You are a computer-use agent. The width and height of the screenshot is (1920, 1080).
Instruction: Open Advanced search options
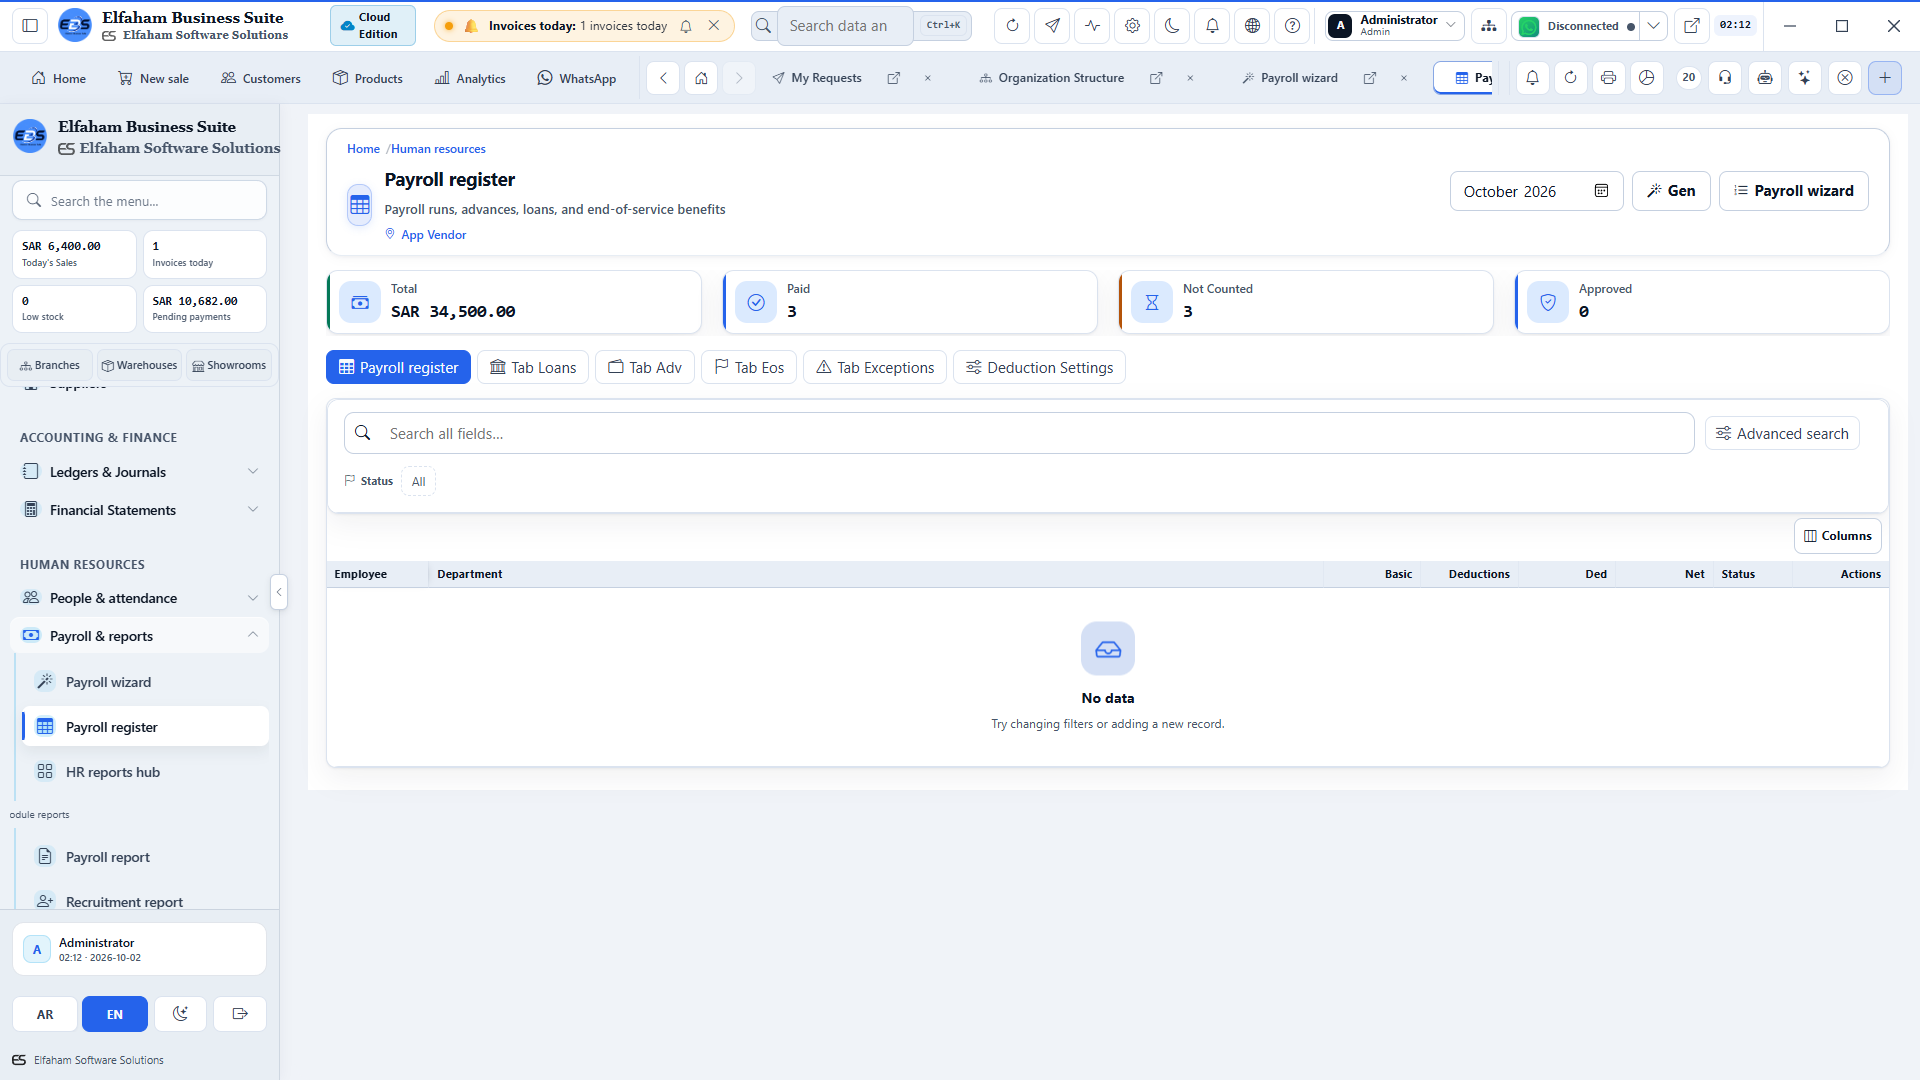tap(1782, 434)
